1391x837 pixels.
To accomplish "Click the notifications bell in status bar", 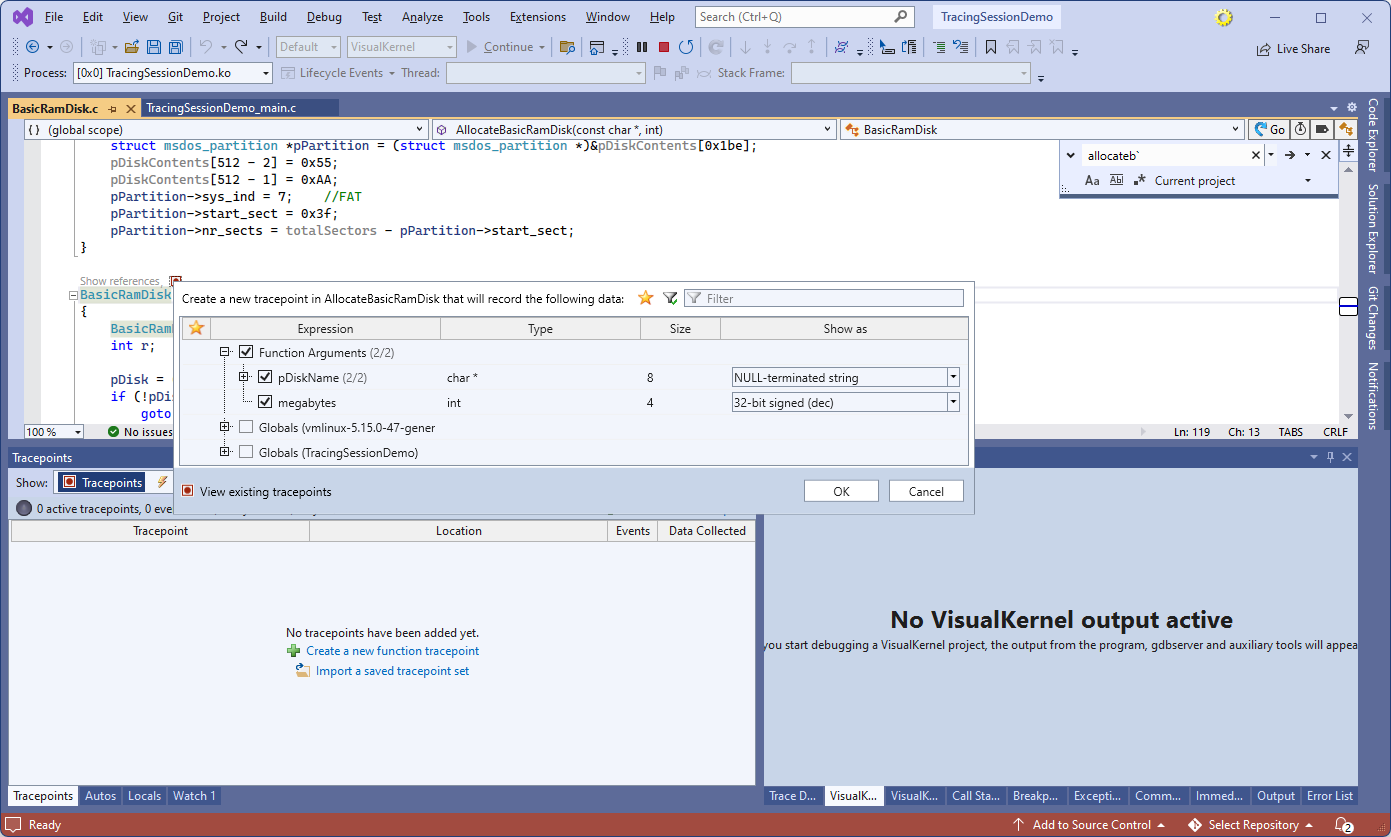I will point(1344,825).
